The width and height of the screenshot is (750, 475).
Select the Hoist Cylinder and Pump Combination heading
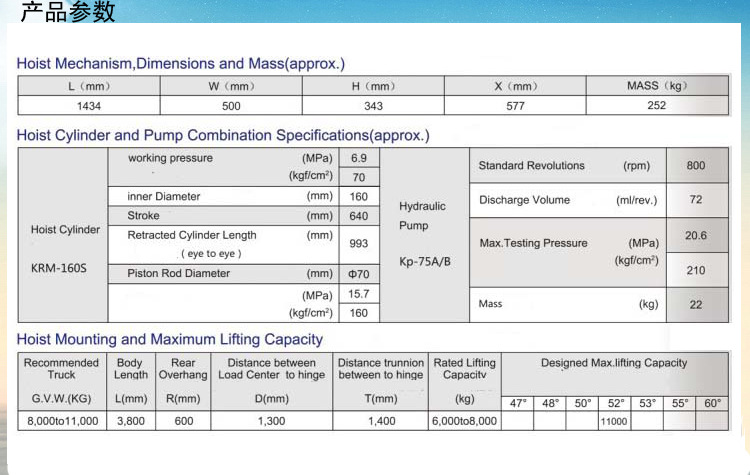click(222, 135)
